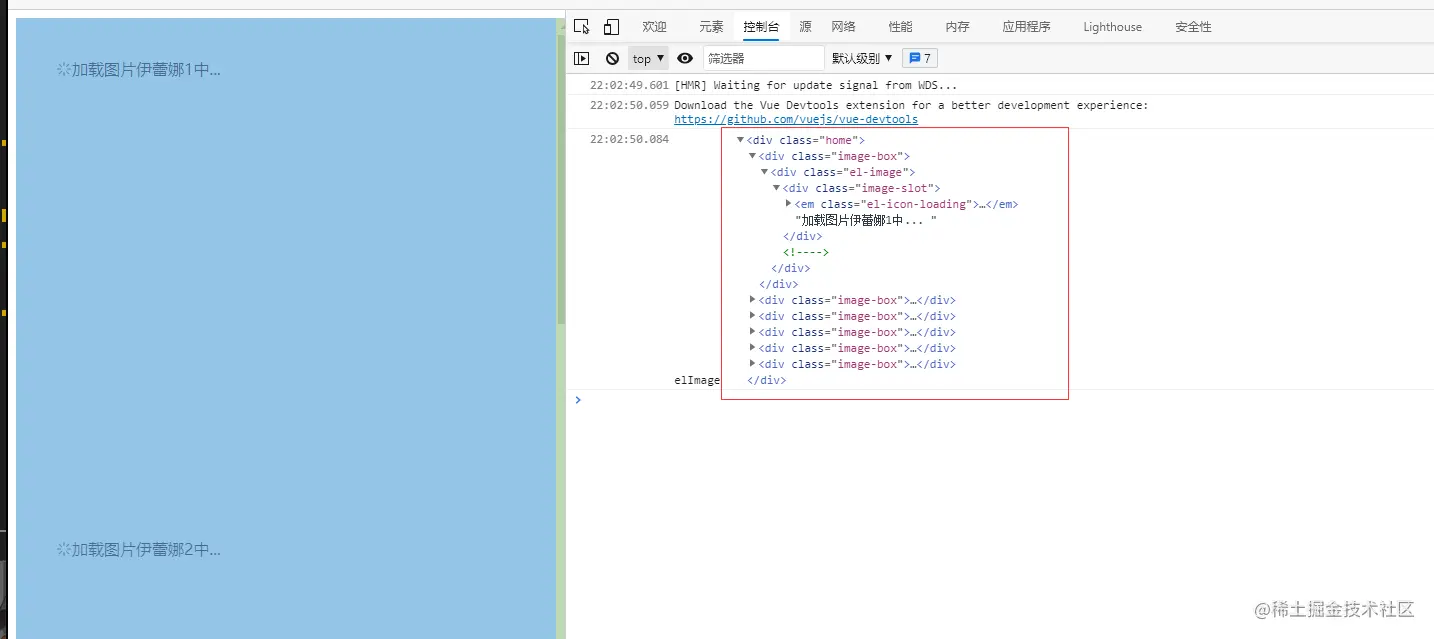
Task: Click the 22:02:49.601 timestamp
Action: pyautogui.click(x=629, y=85)
